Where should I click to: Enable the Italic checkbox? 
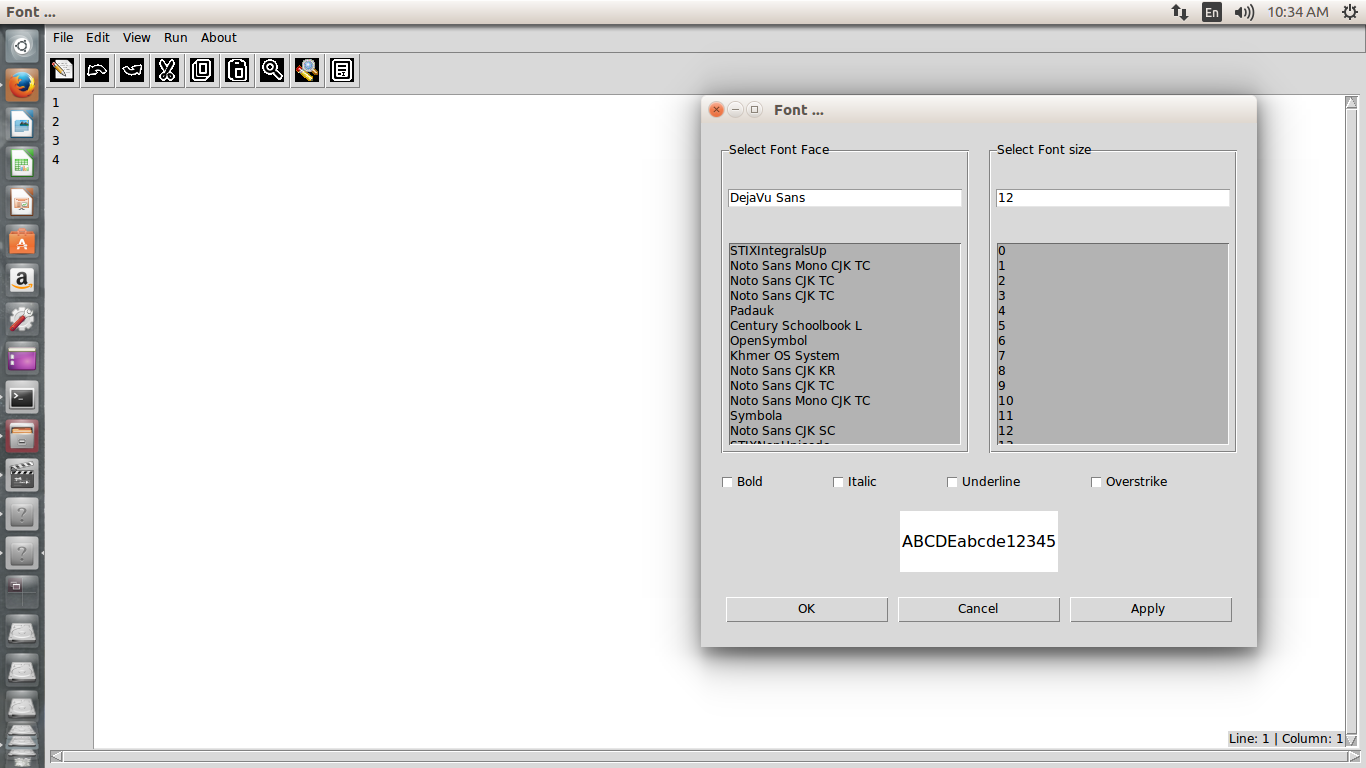(838, 482)
